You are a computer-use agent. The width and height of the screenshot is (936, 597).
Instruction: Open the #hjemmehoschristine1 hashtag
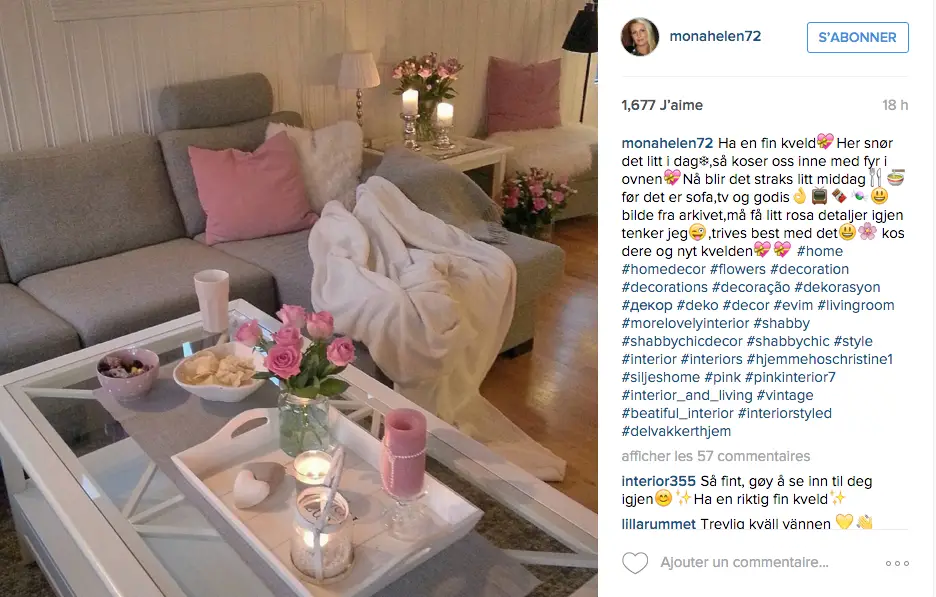820,359
